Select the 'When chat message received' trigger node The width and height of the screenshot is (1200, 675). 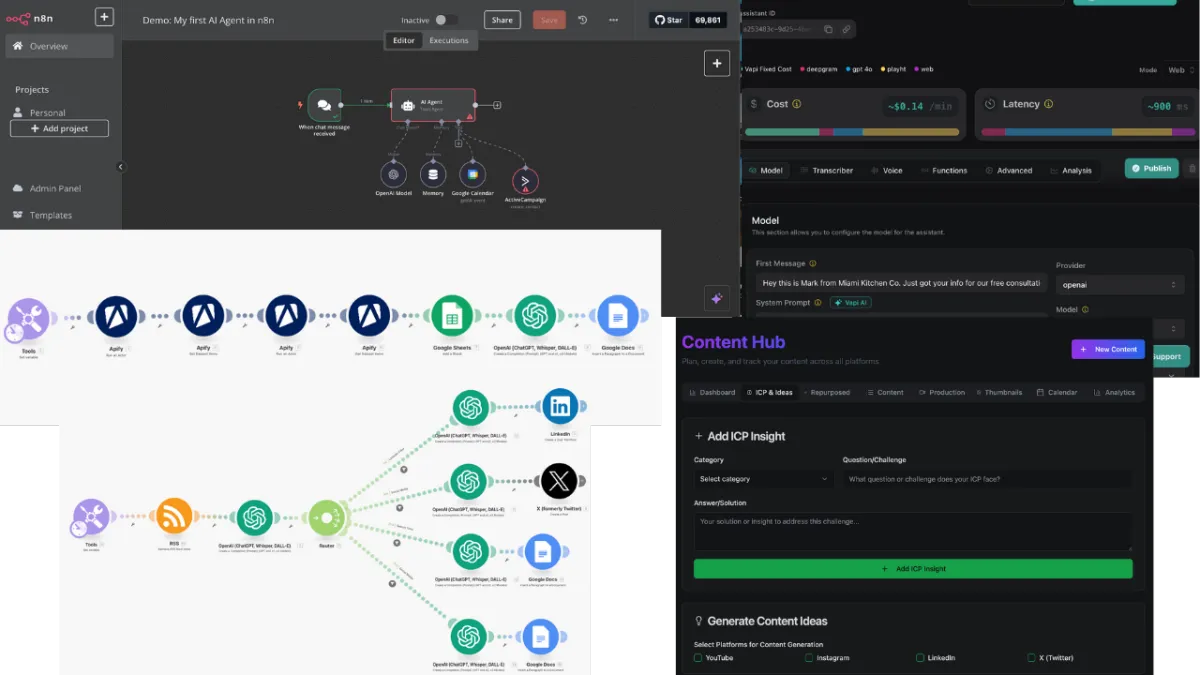pos(323,105)
